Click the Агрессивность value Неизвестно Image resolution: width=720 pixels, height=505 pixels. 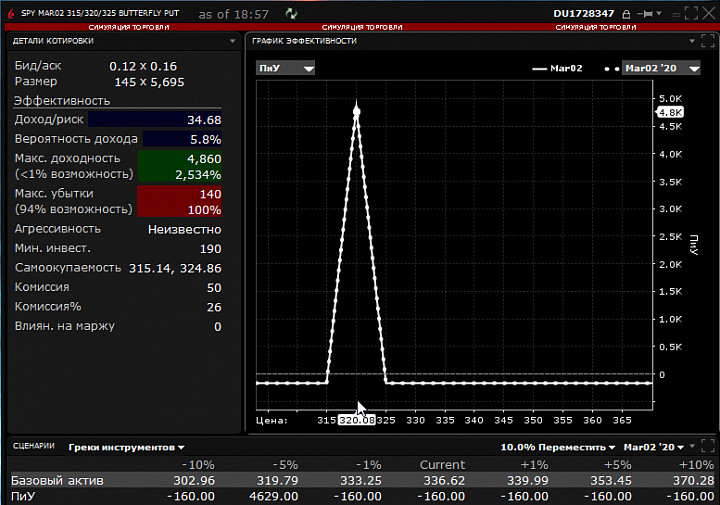tap(185, 230)
